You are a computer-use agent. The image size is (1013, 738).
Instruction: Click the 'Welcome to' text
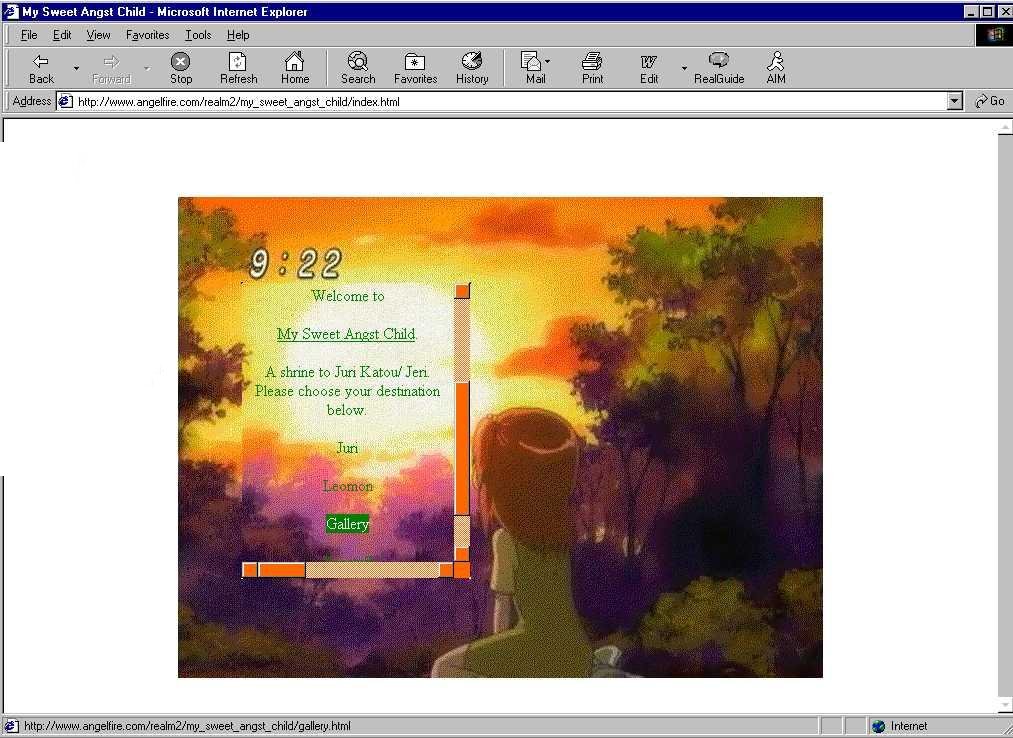348,296
